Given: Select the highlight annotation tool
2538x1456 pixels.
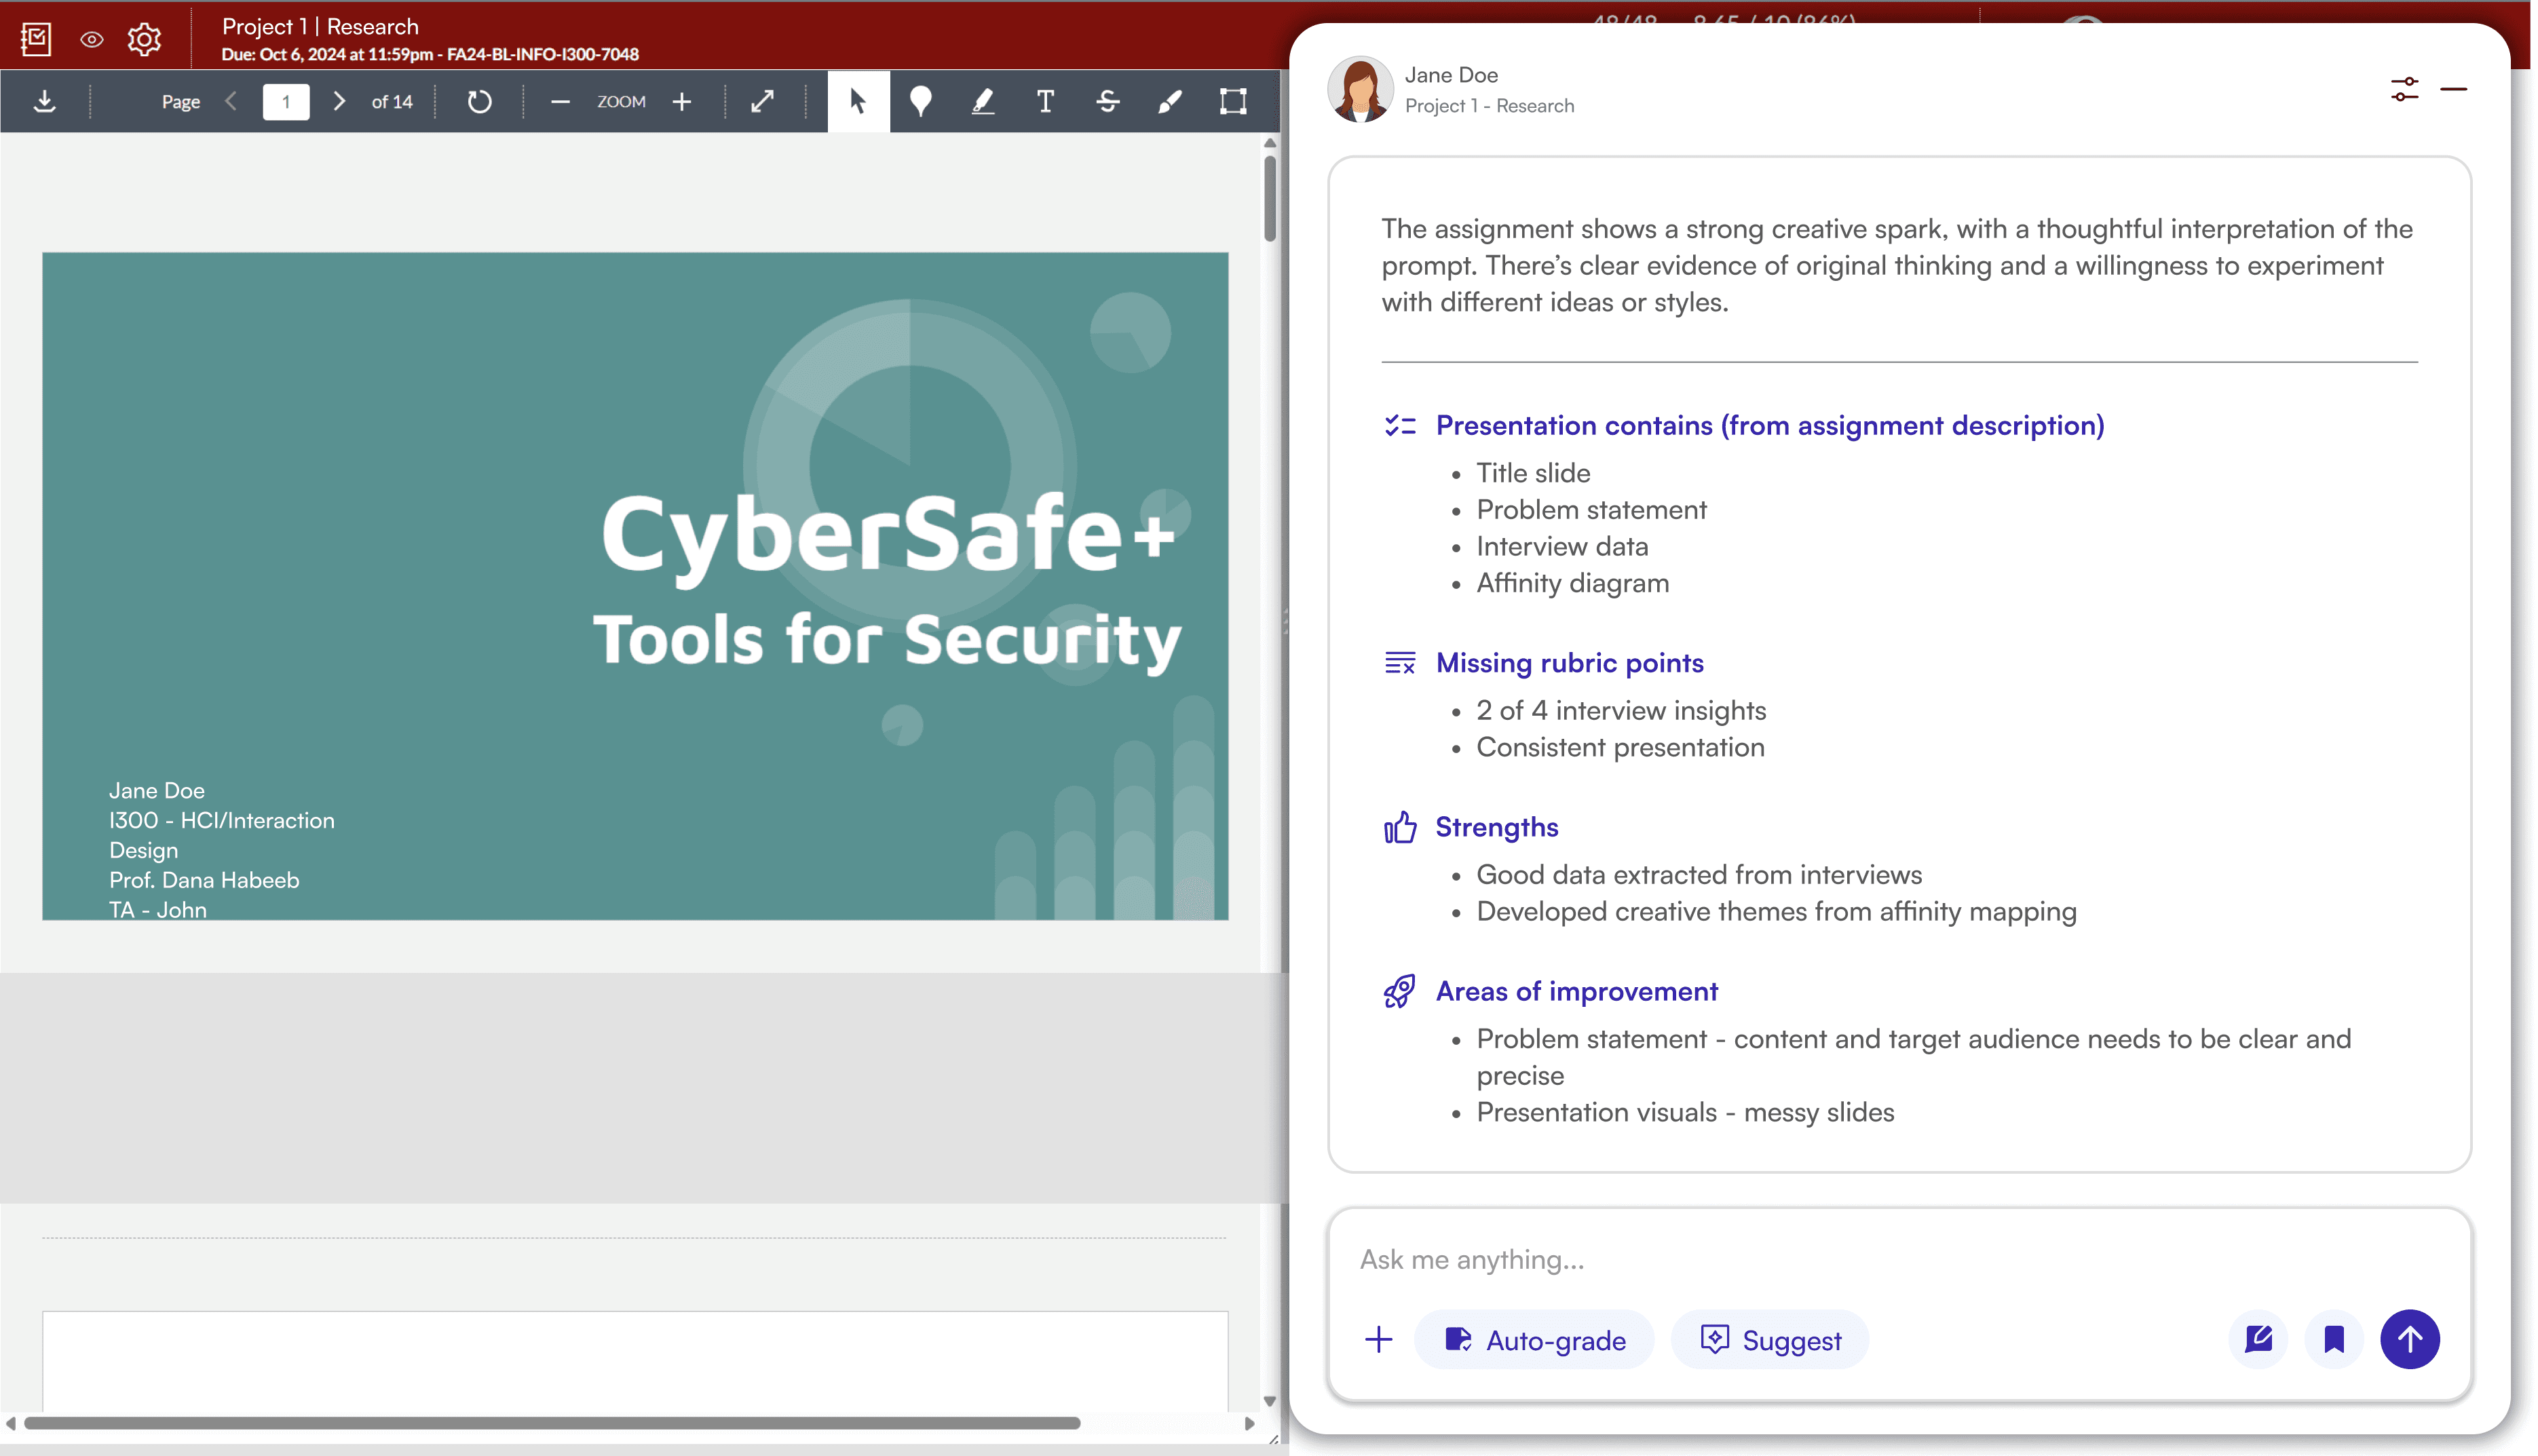Looking at the screenshot, I should pyautogui.click(x=983, y=101).
